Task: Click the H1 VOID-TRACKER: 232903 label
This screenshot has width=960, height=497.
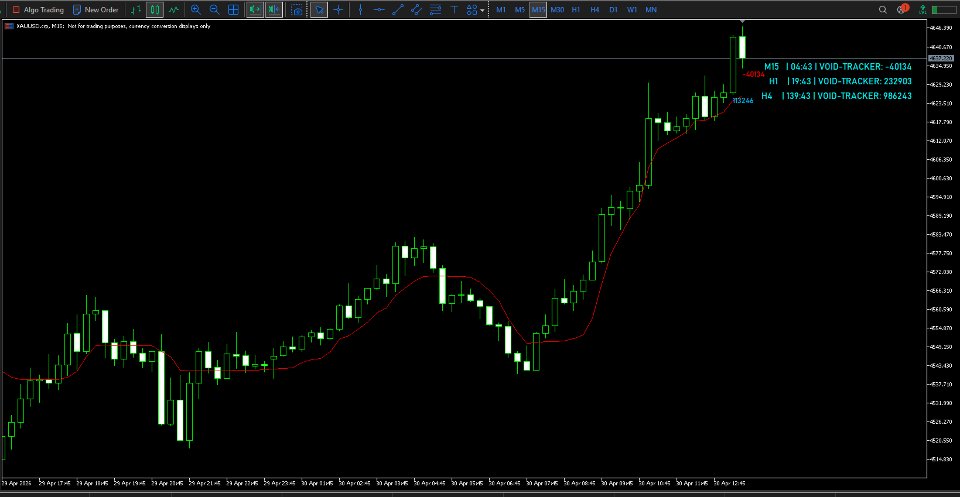Action: coord(841,81)
